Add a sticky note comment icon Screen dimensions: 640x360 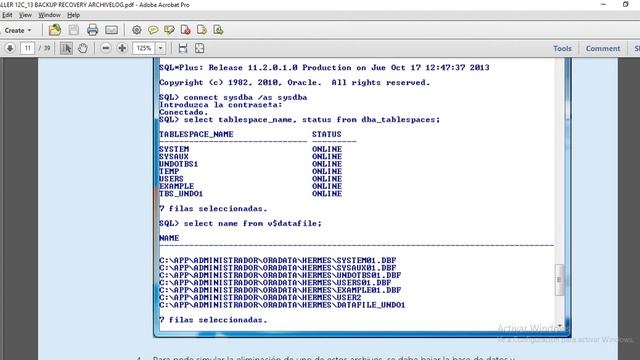[153, 30]
